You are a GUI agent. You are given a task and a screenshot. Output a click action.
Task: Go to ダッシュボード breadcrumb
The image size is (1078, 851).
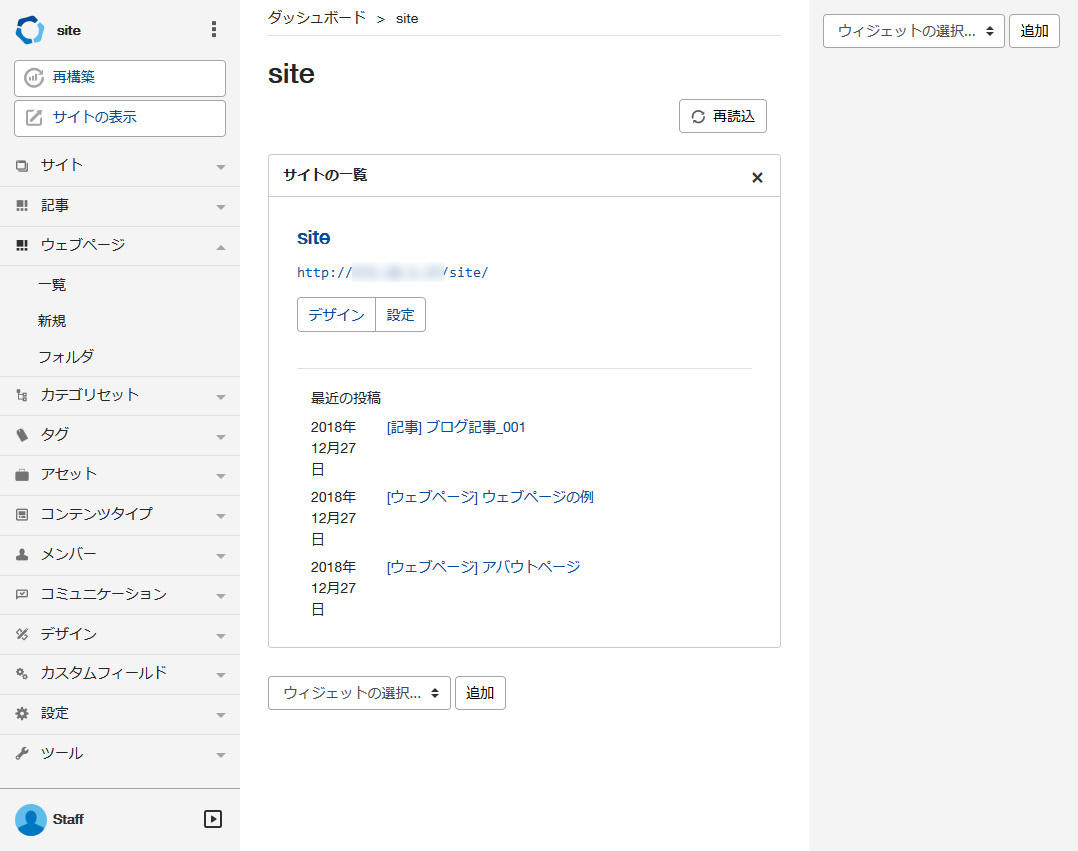[x=316, y=18]
